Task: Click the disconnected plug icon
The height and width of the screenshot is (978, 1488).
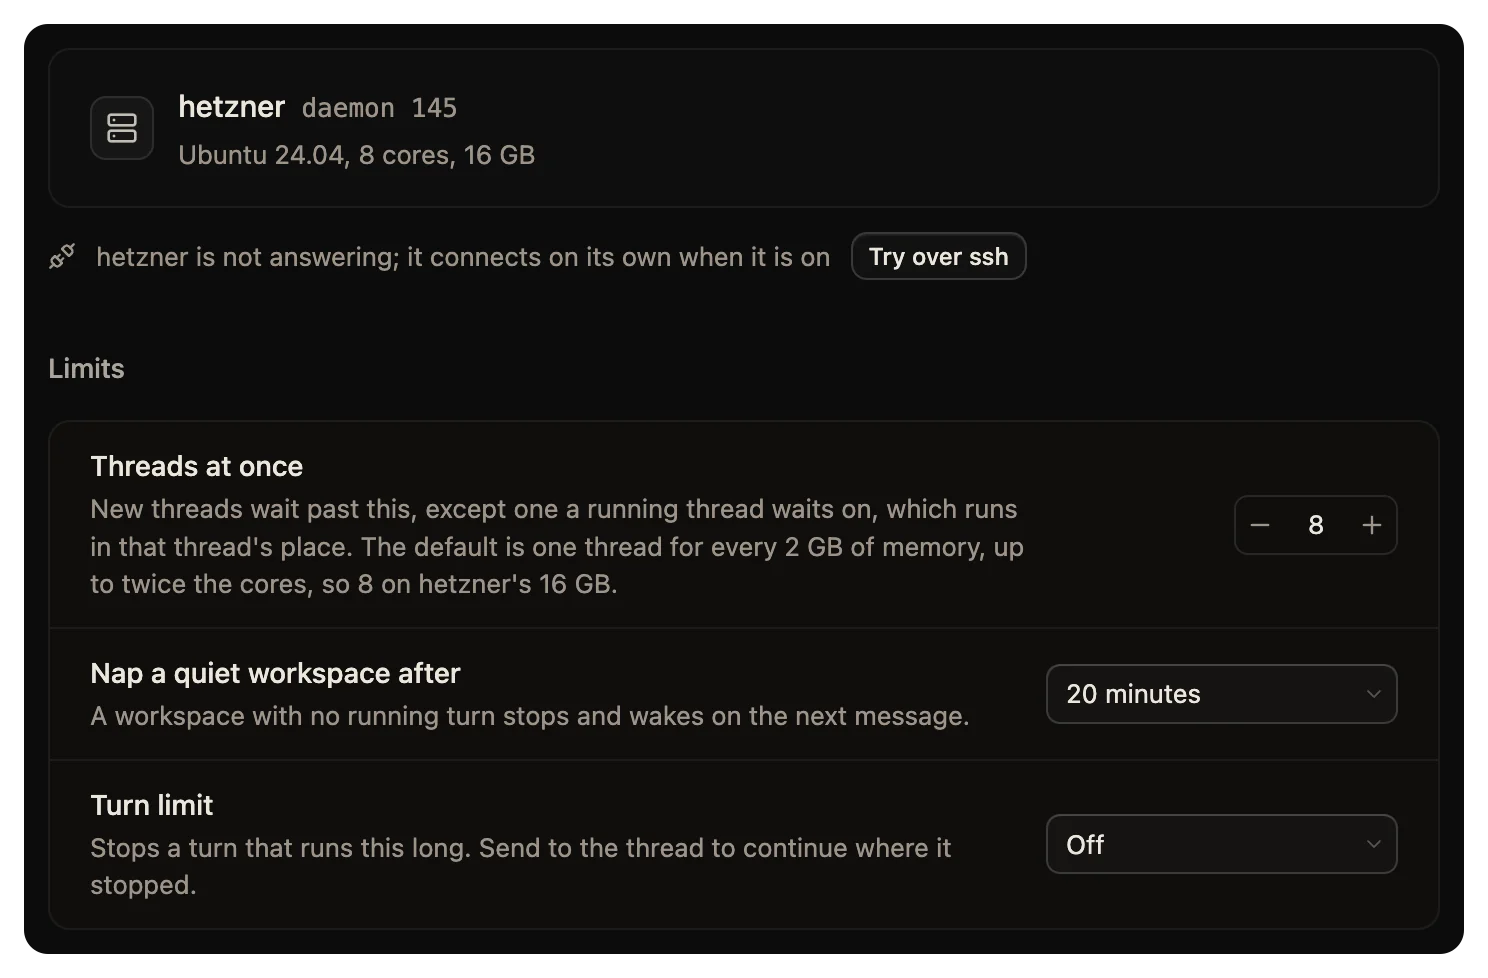Action: click(x=62, y=257)
